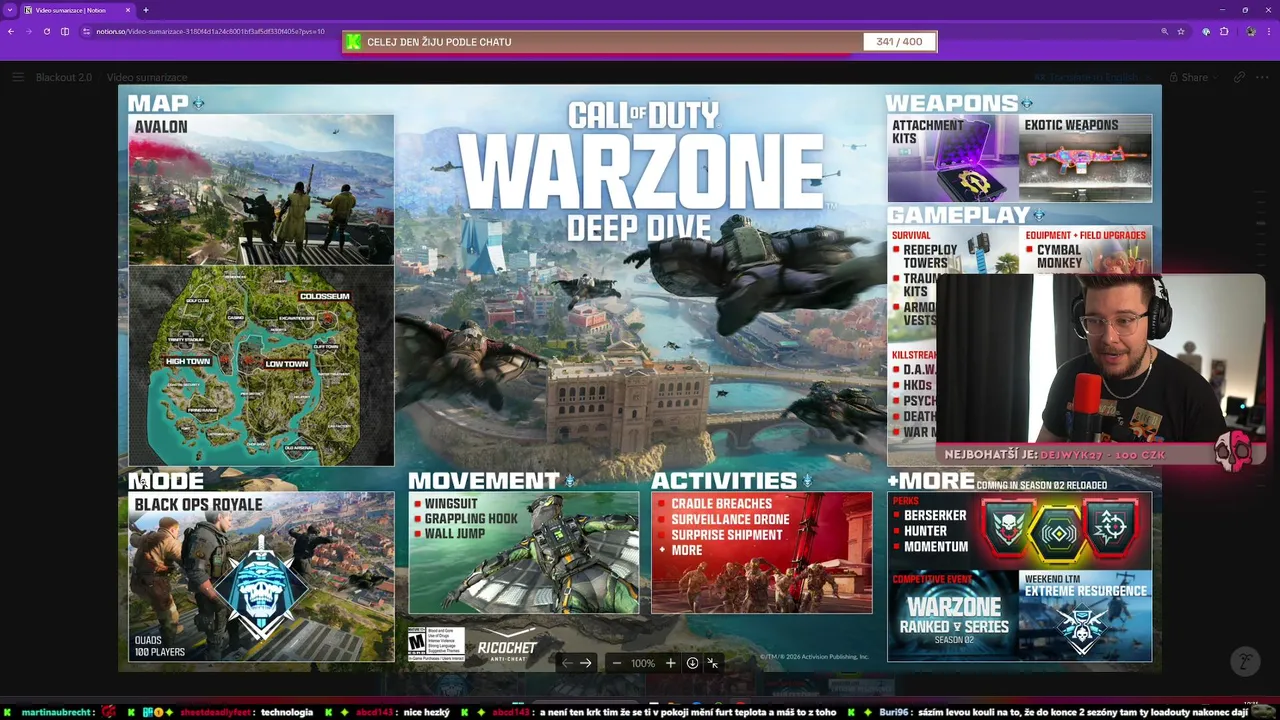Open the browser page zoom indicator
Image resolution: width=1280 pixels, height=720 pixels.
point(1164,31)
